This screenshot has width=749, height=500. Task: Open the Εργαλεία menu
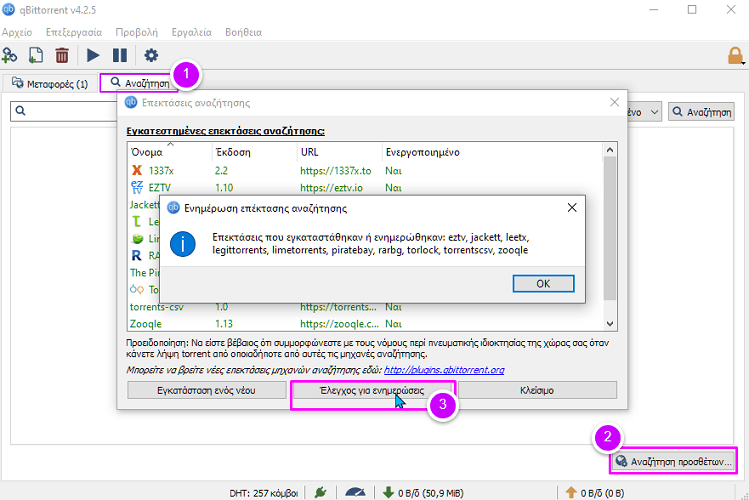click(192, 32)
